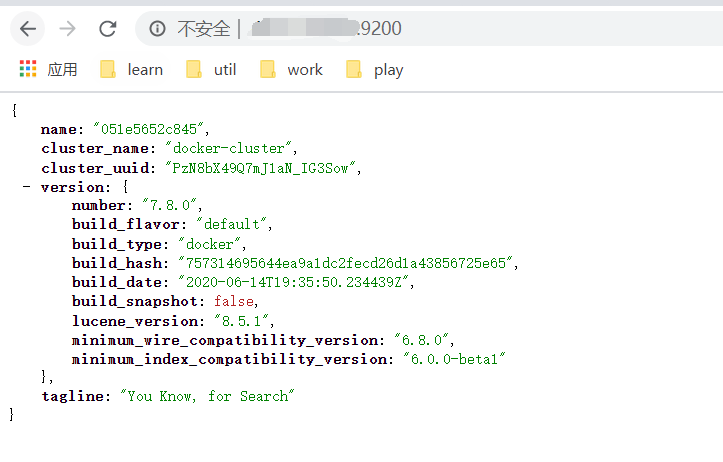Open the site info icon beside 不安全

(157, 29)
